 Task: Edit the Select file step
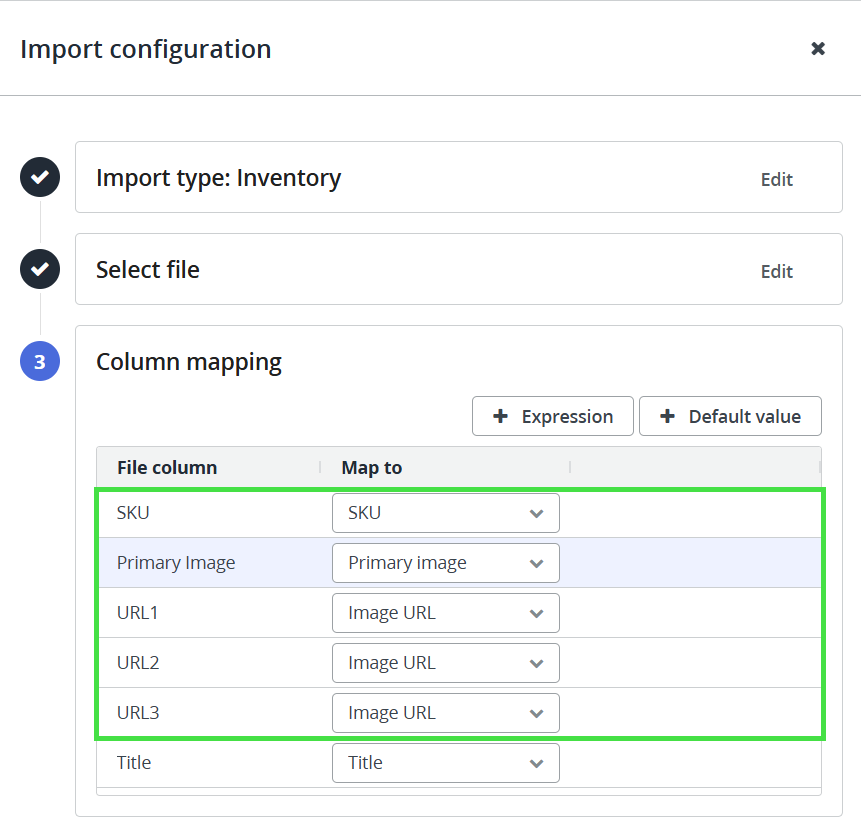(x=776, y=272)
